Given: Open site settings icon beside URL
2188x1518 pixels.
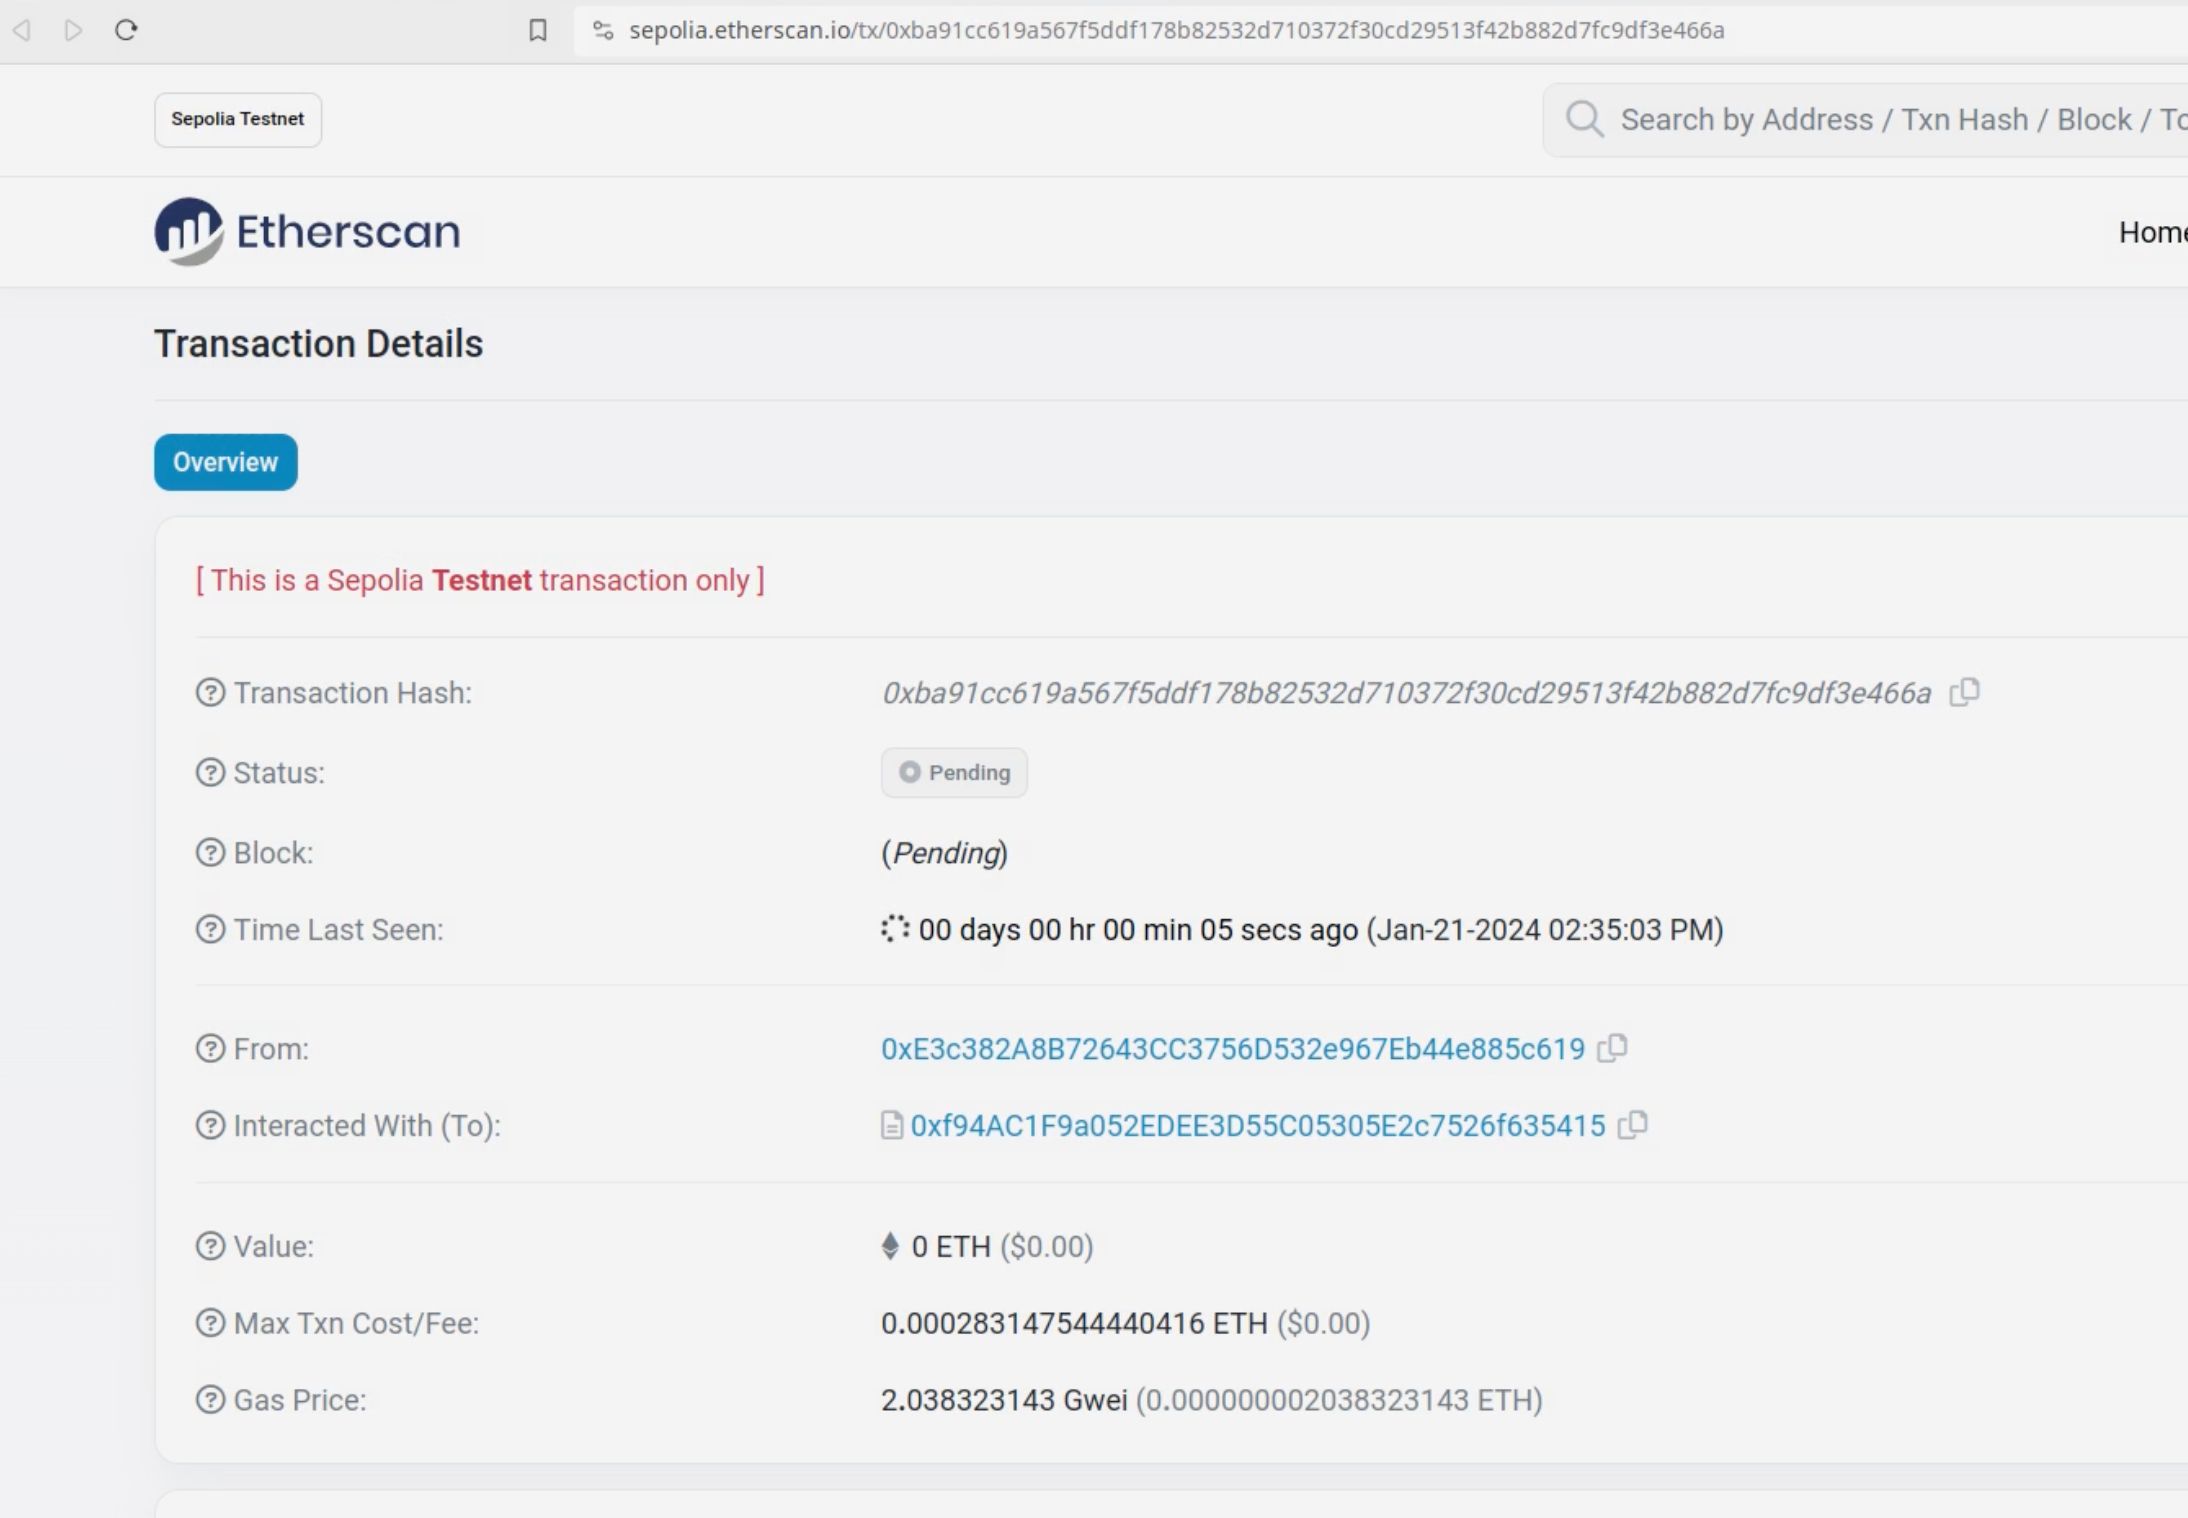Looking at the screenshot, I should 603,30.
